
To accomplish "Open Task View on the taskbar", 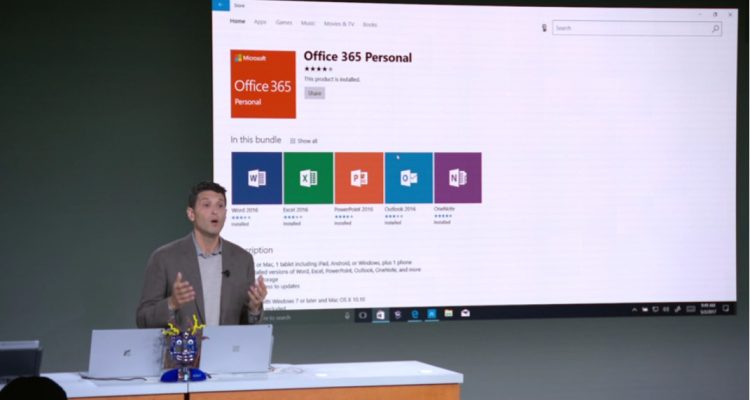I will pos(363,315).
